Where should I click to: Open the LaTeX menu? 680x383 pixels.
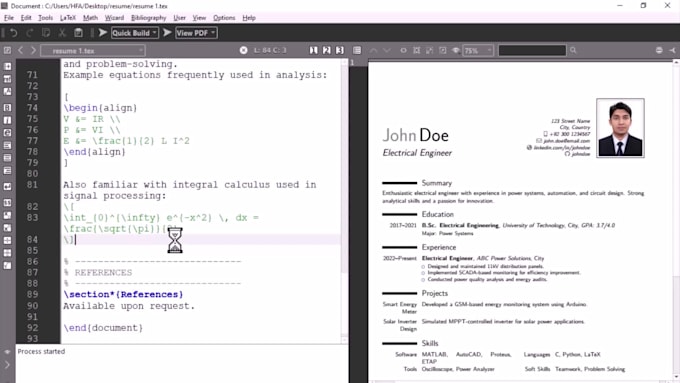68,18
